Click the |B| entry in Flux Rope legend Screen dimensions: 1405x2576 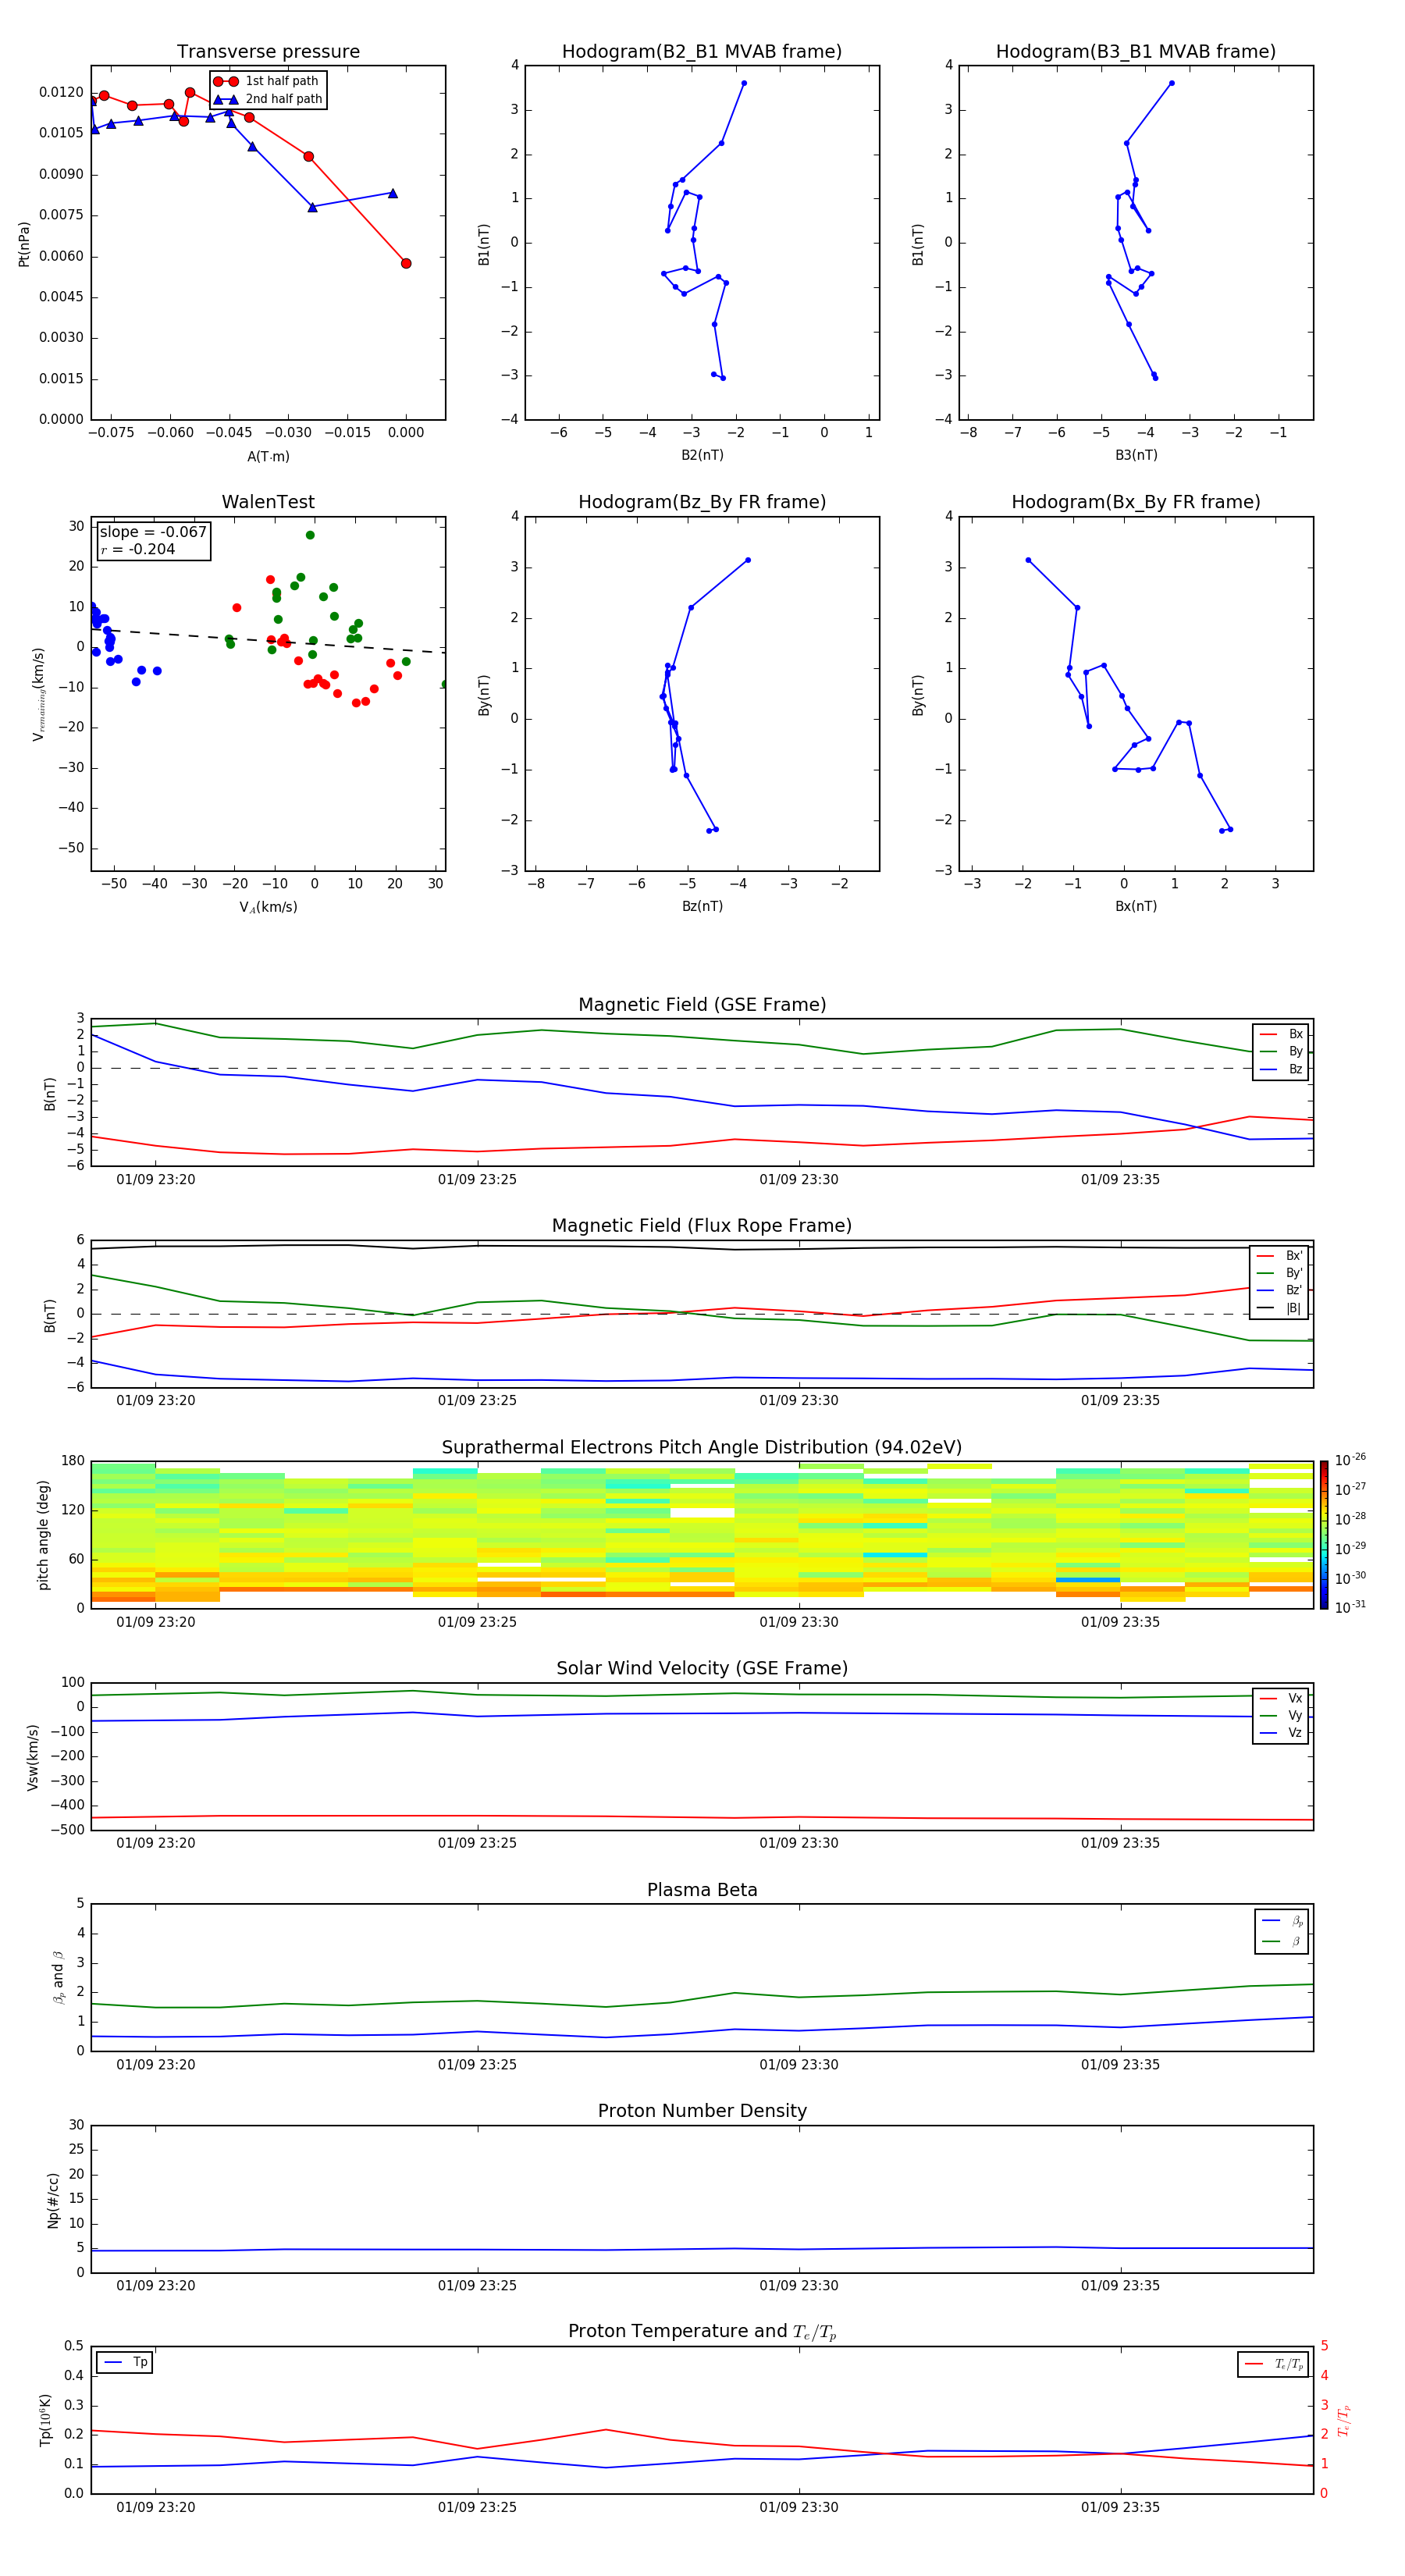[x=1279, y=1308]
